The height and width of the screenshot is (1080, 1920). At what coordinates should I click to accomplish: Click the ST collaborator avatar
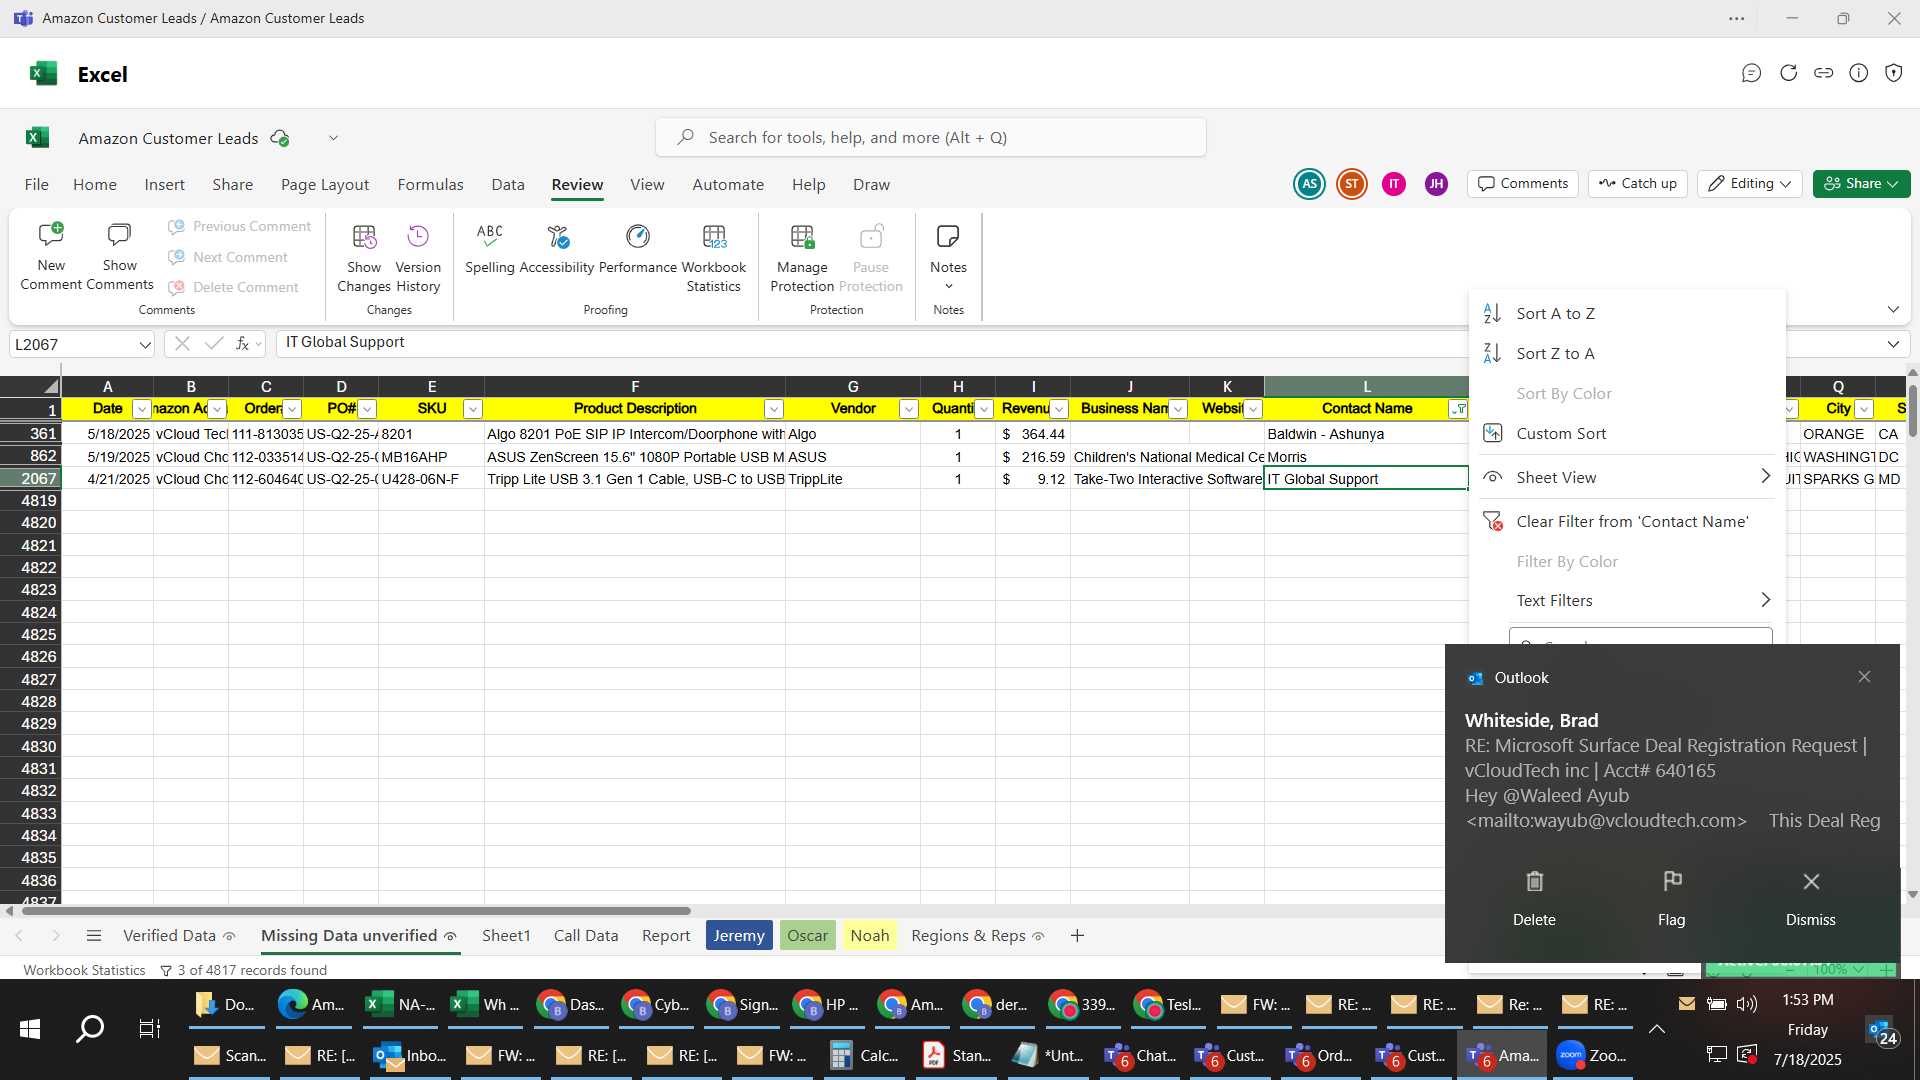1352,184
